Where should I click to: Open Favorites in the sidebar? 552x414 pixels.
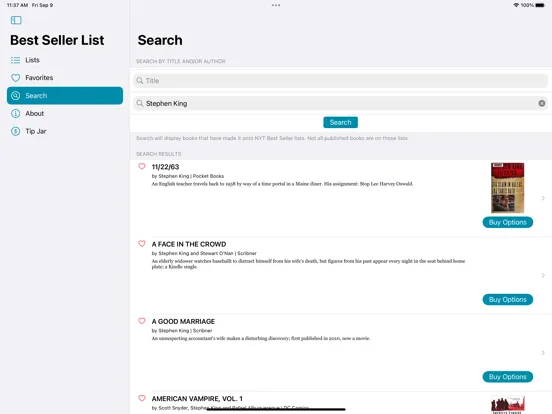[65, 78]
